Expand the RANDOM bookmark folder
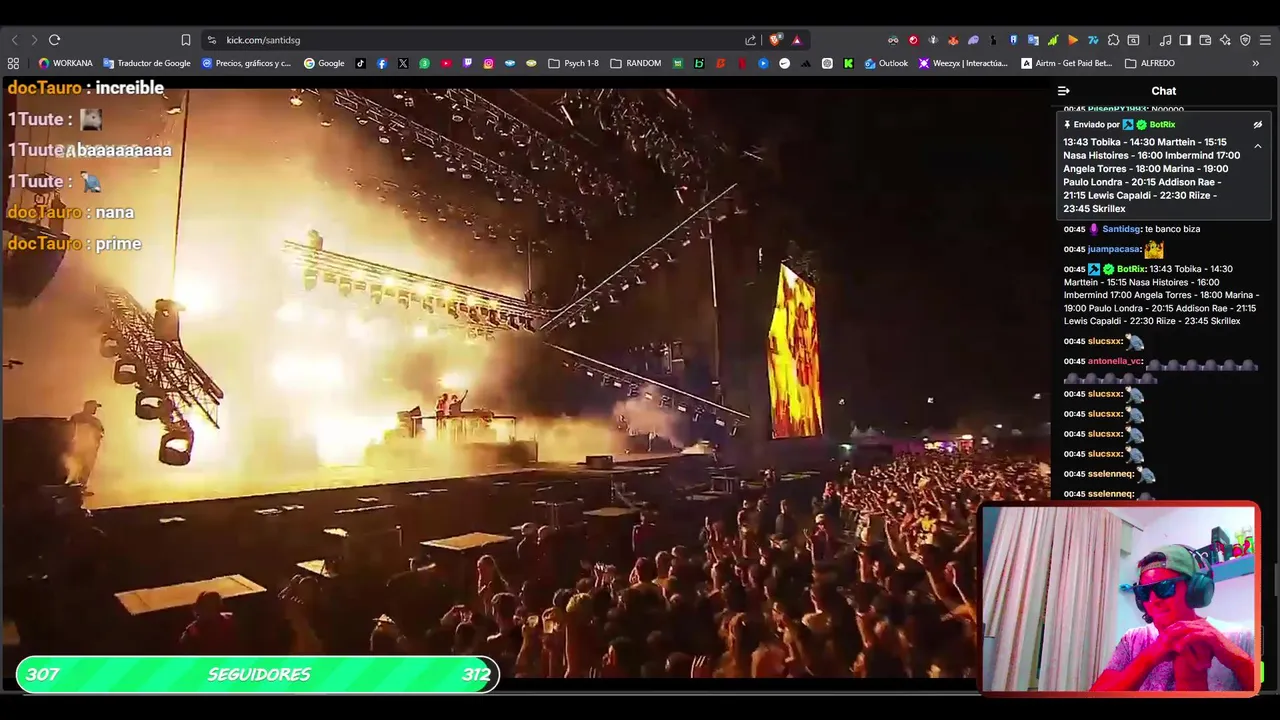The height and width of the screenshot is (720, 1280). click(x=636, y=63)
